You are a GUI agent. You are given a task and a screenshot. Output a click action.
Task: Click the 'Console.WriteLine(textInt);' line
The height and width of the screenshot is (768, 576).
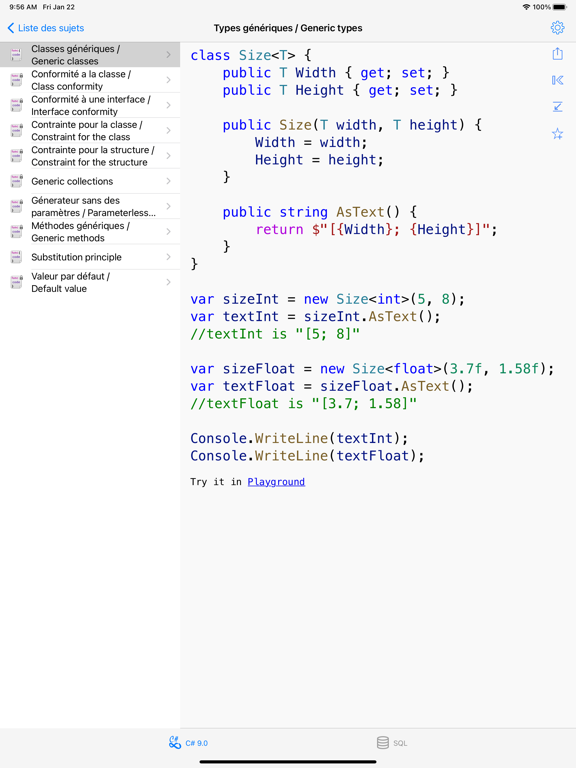299,438
